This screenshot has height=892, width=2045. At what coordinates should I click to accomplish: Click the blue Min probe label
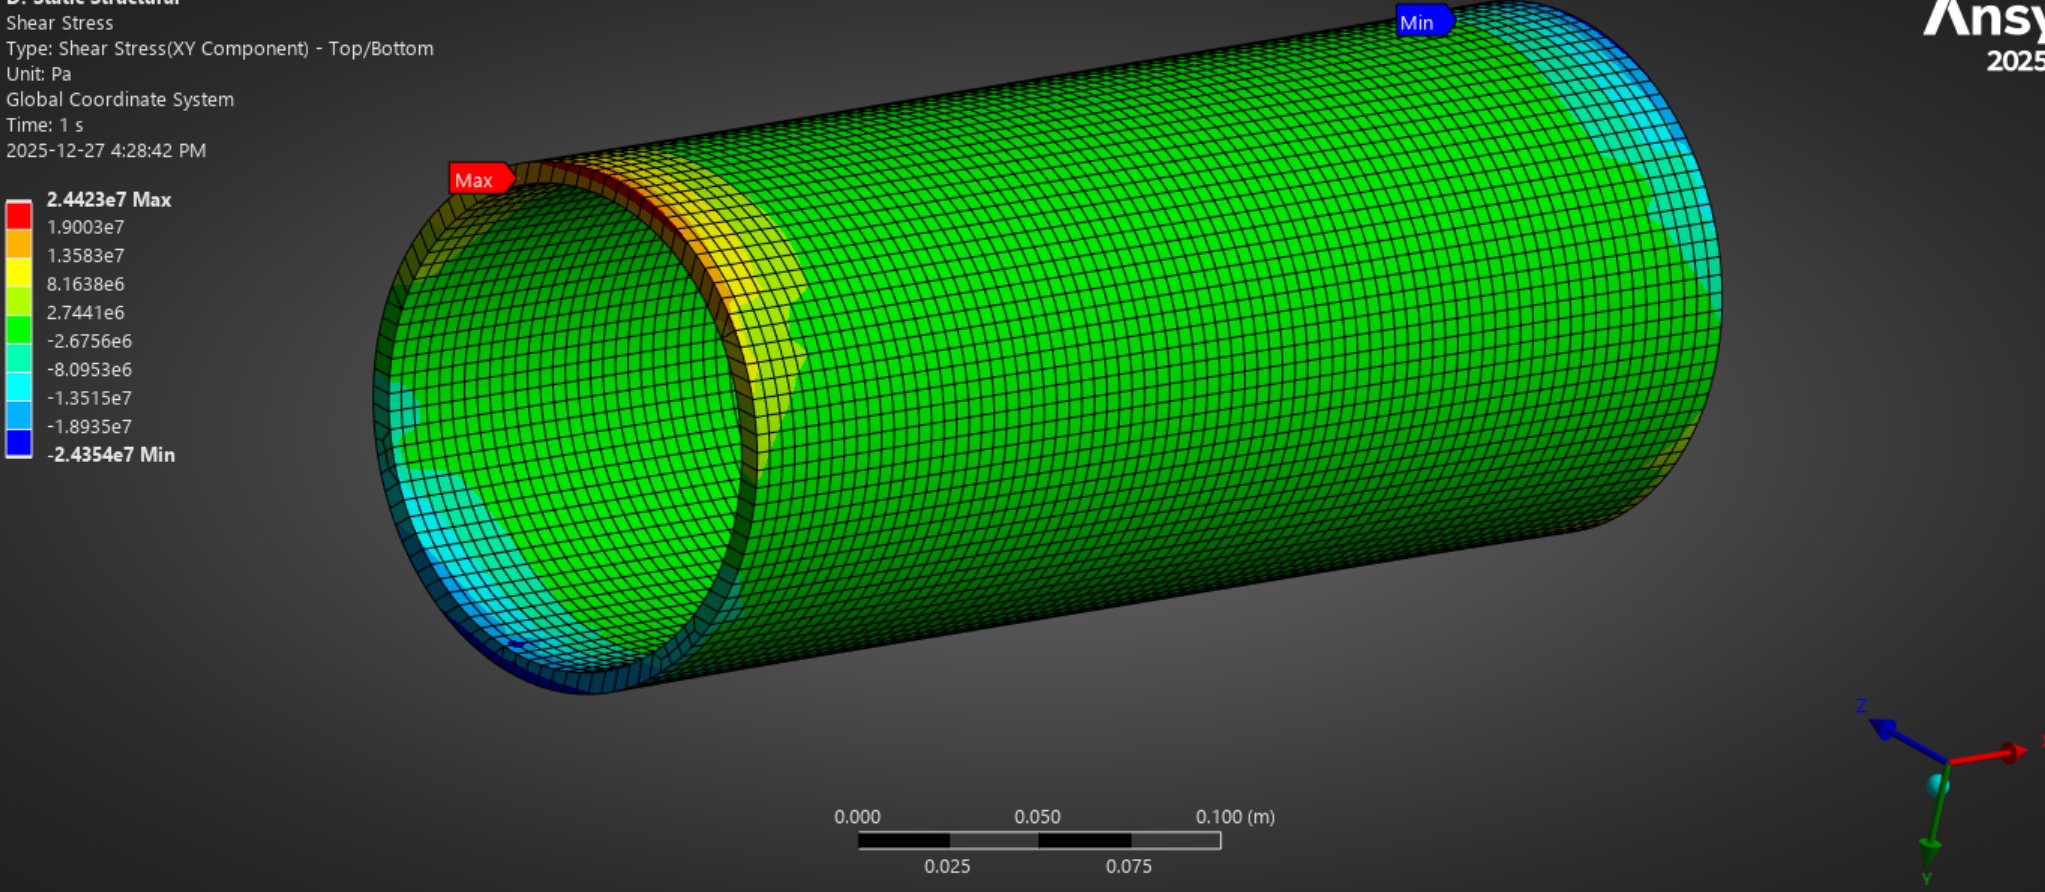[1420, 22]
